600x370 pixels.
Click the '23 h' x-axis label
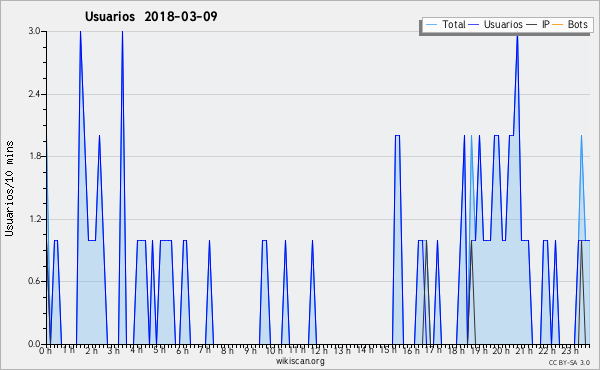[x=570, y=350]
